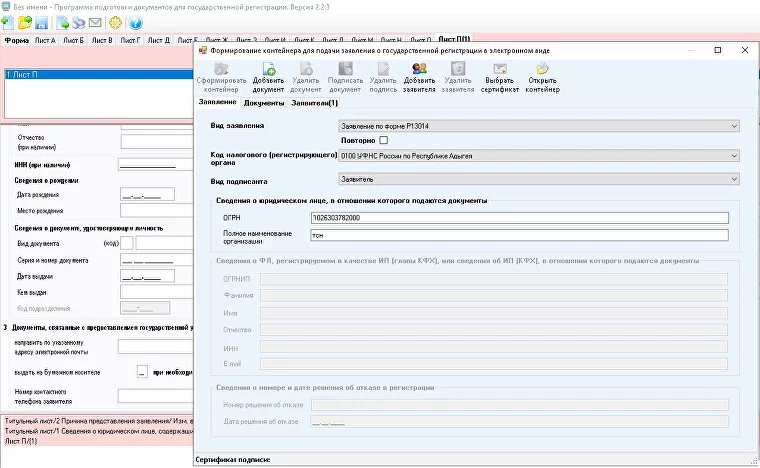Open the Лист Б tab
The height and width of the screenshot is (468, 760).
(73, 41)
